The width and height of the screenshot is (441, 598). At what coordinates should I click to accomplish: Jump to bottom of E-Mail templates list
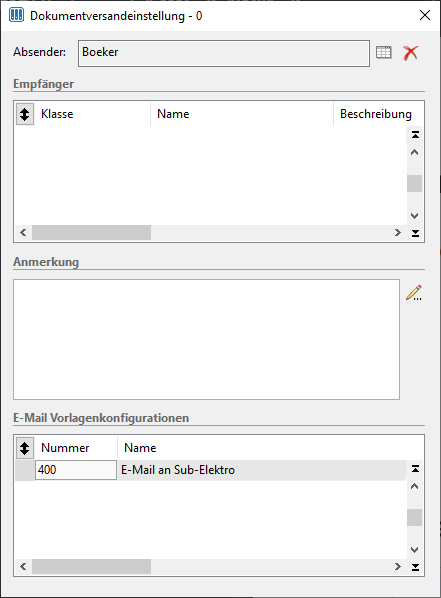415,567
